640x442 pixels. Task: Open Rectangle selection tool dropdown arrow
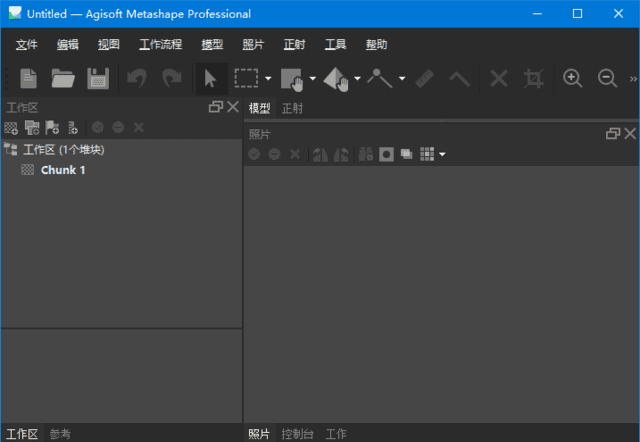tap(268, 78)
